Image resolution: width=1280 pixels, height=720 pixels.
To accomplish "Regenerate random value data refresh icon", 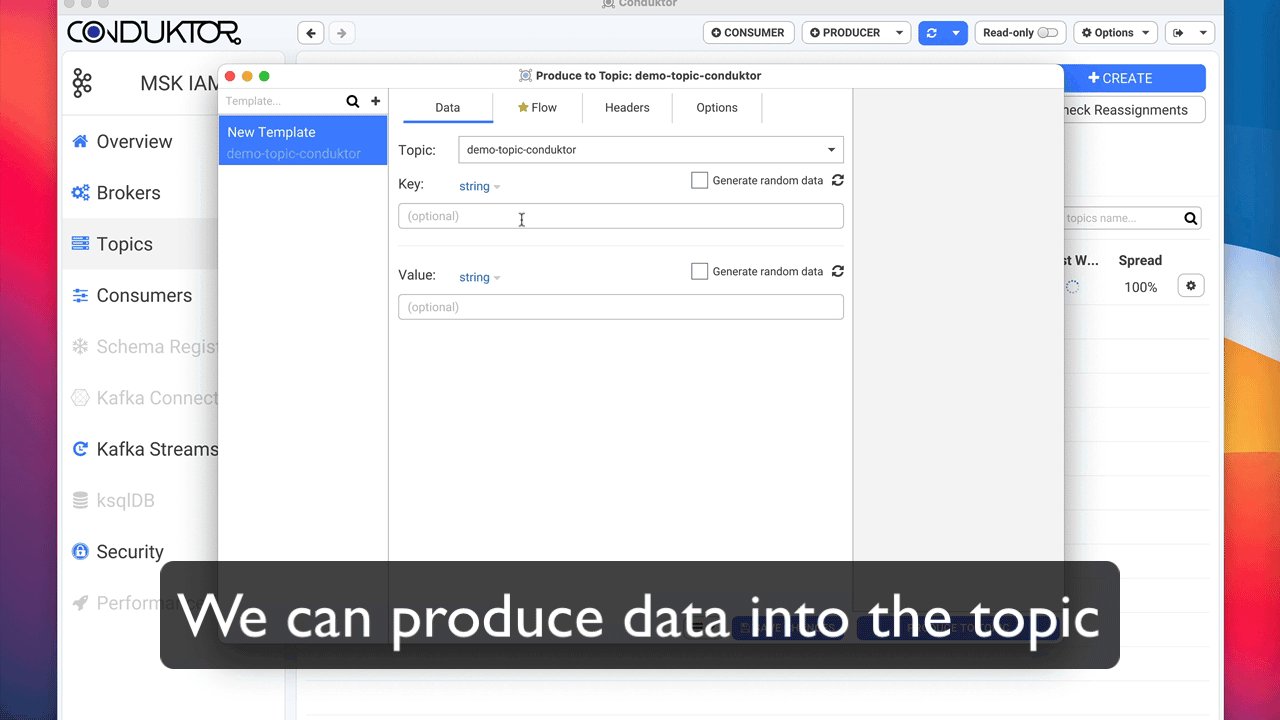I will pos(838,271).
